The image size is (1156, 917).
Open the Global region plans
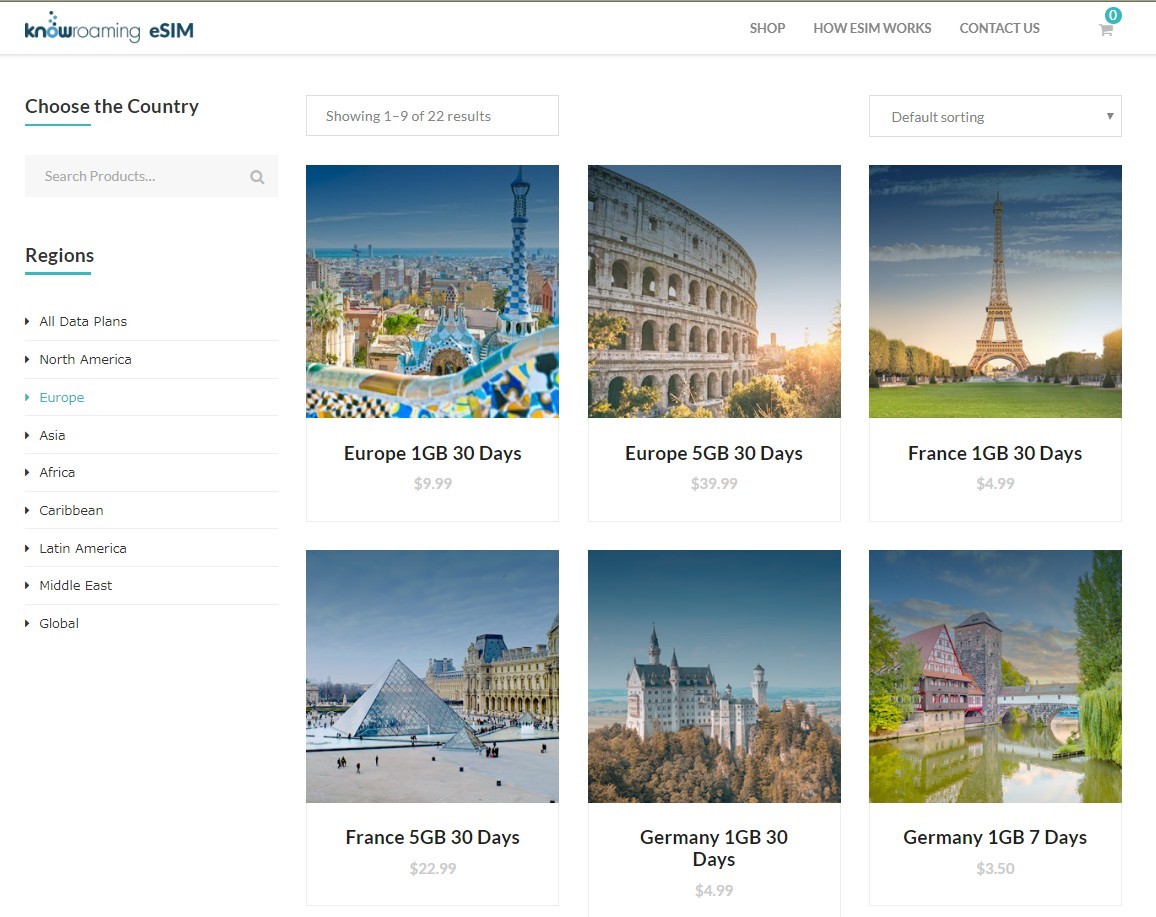(59, 623)
